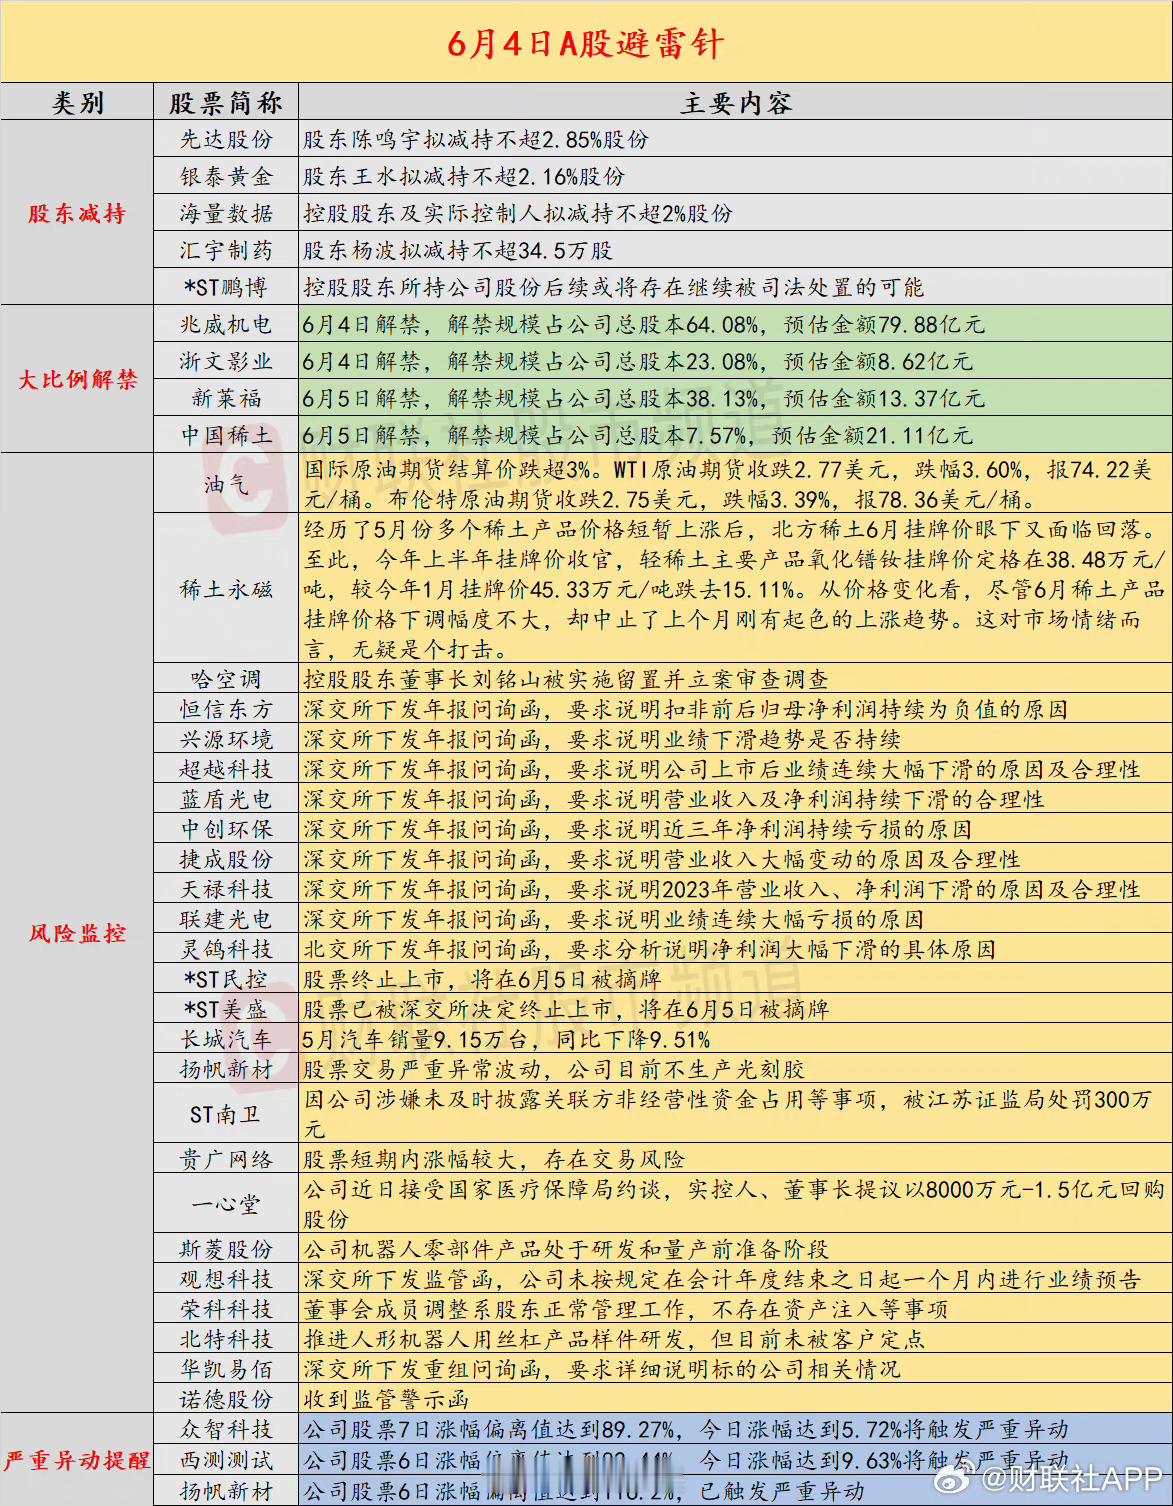Select stock name 观想科技

click(x=226, y=1280)
